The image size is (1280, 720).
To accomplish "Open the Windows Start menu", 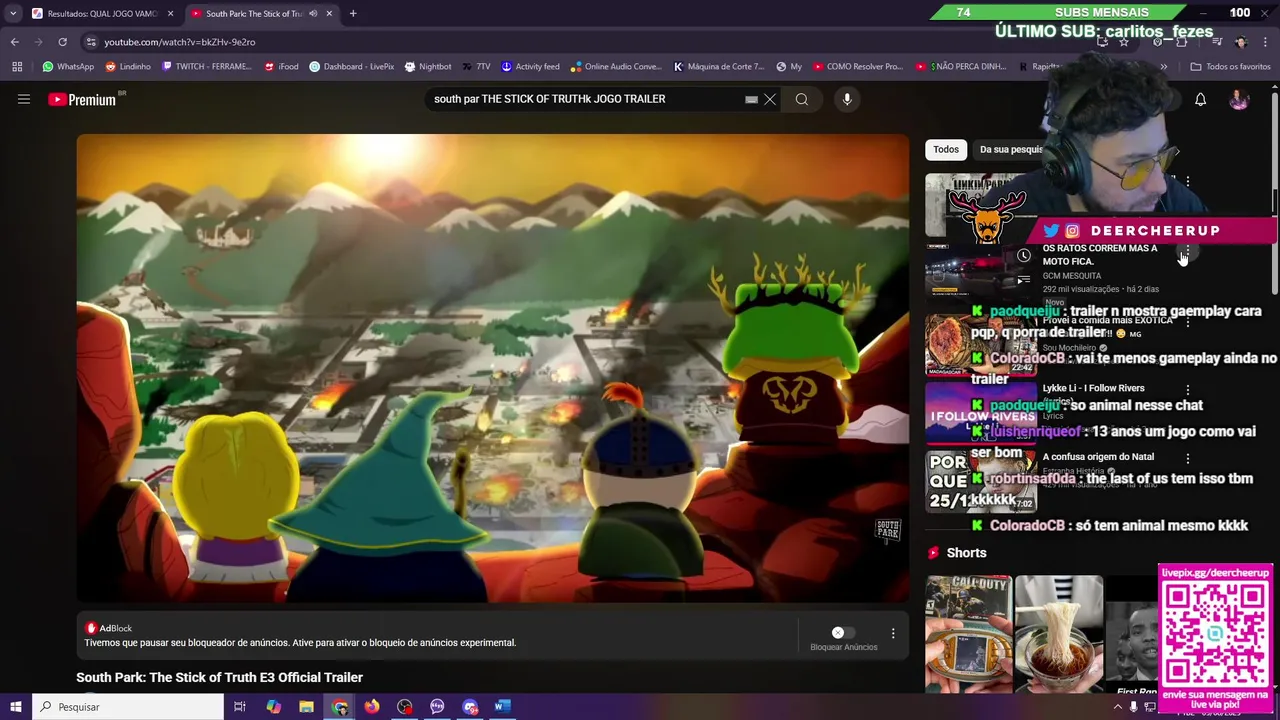I will 16,707.
